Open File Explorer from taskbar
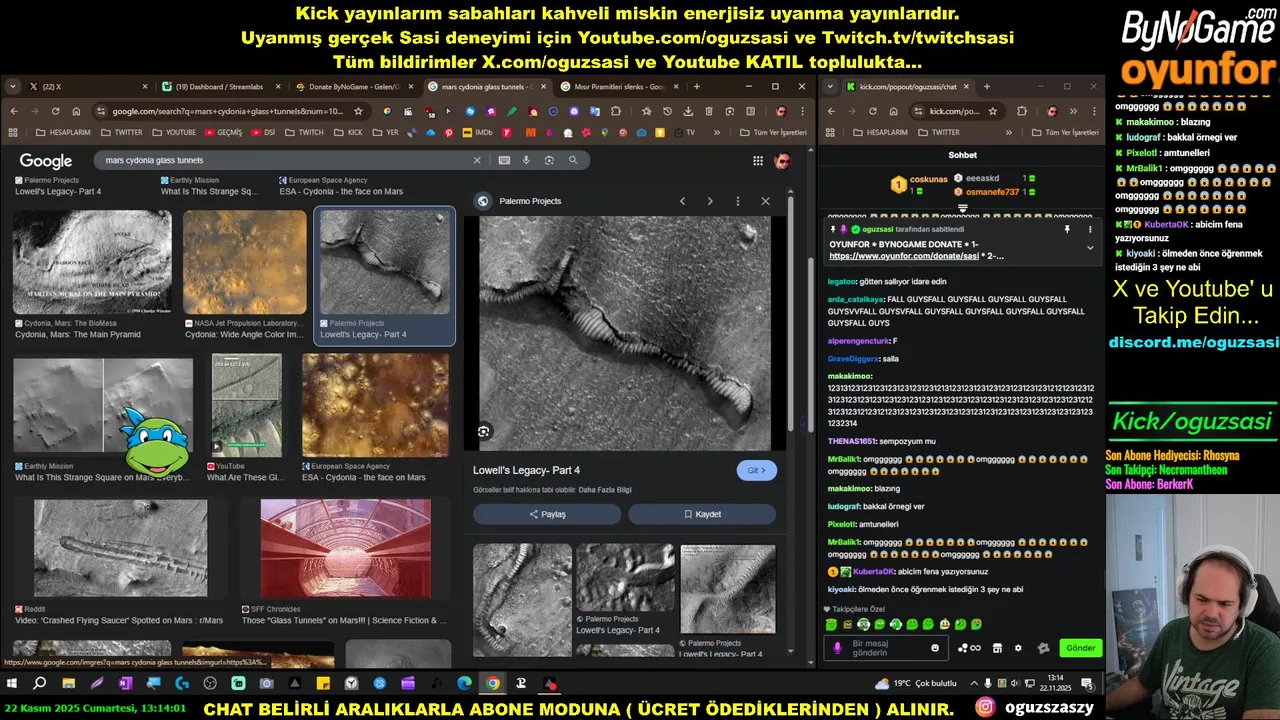This screenshot has width=1280, height=720. point(68,684)
